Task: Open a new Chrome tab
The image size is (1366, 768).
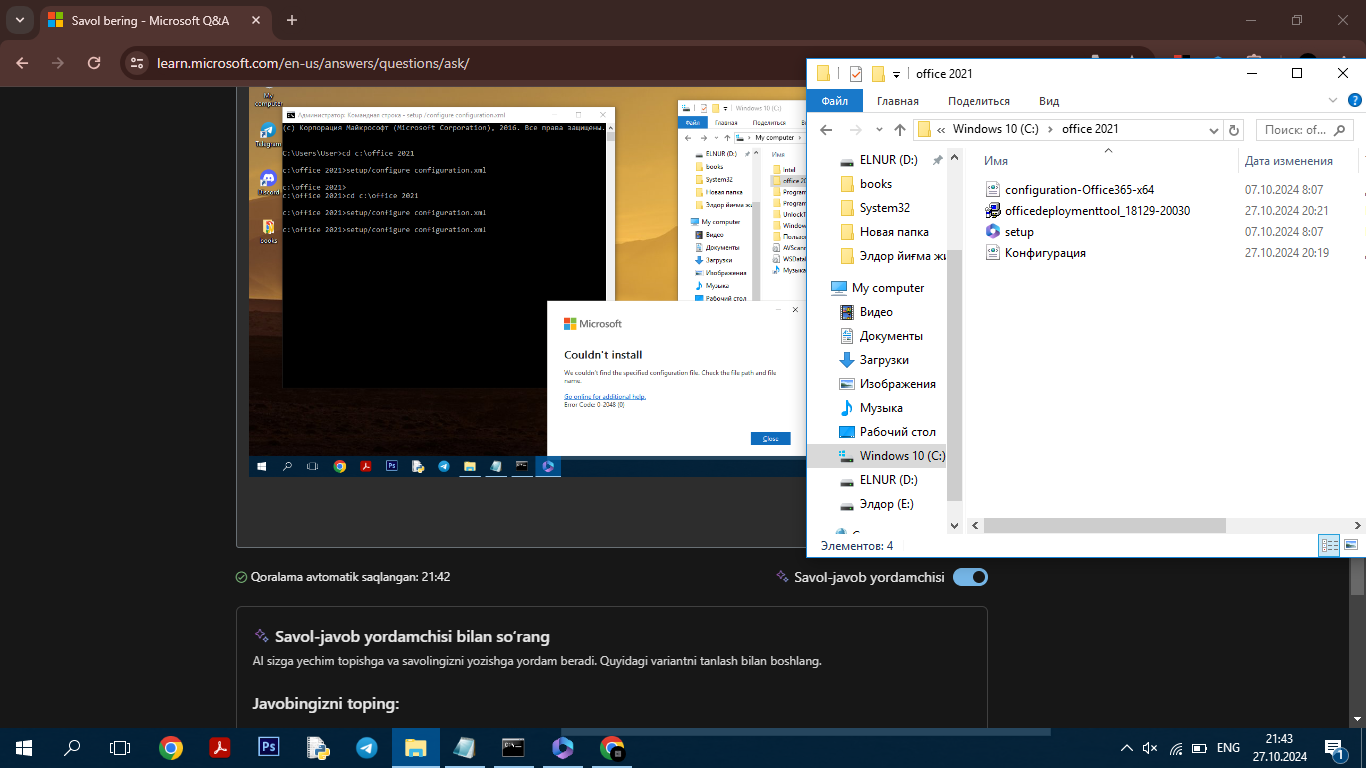Action: coord(292,20)
